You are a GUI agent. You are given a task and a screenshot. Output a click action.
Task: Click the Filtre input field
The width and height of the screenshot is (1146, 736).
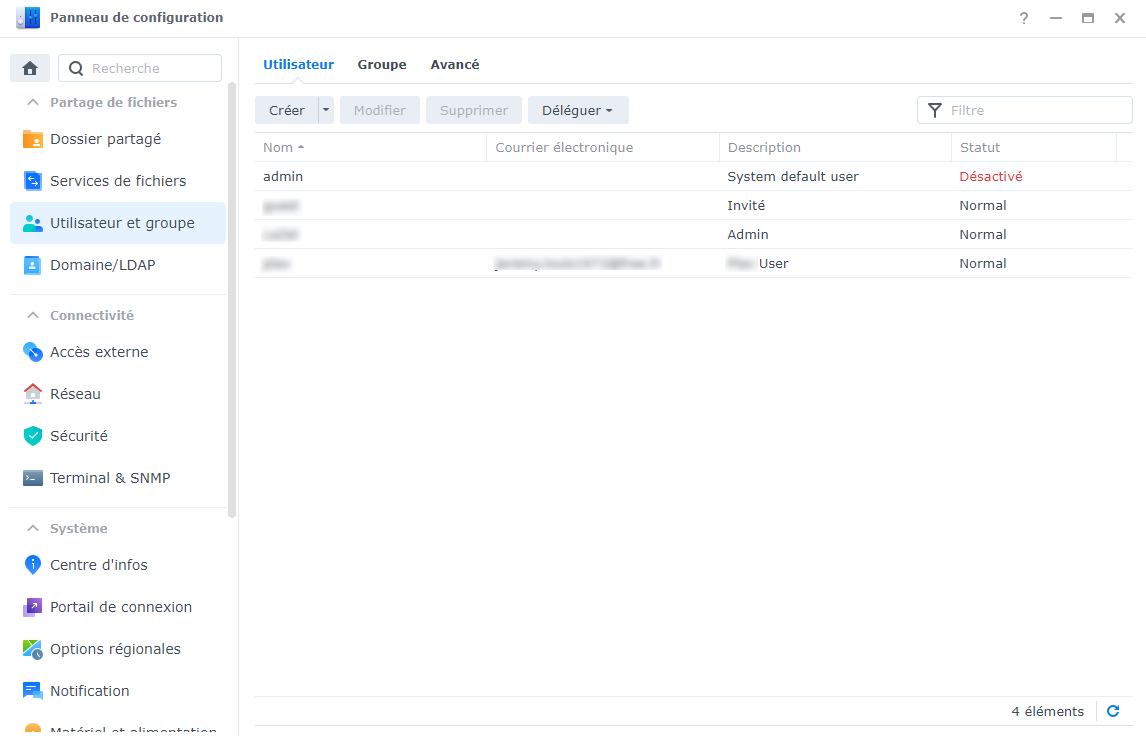tap(1036, 110)
